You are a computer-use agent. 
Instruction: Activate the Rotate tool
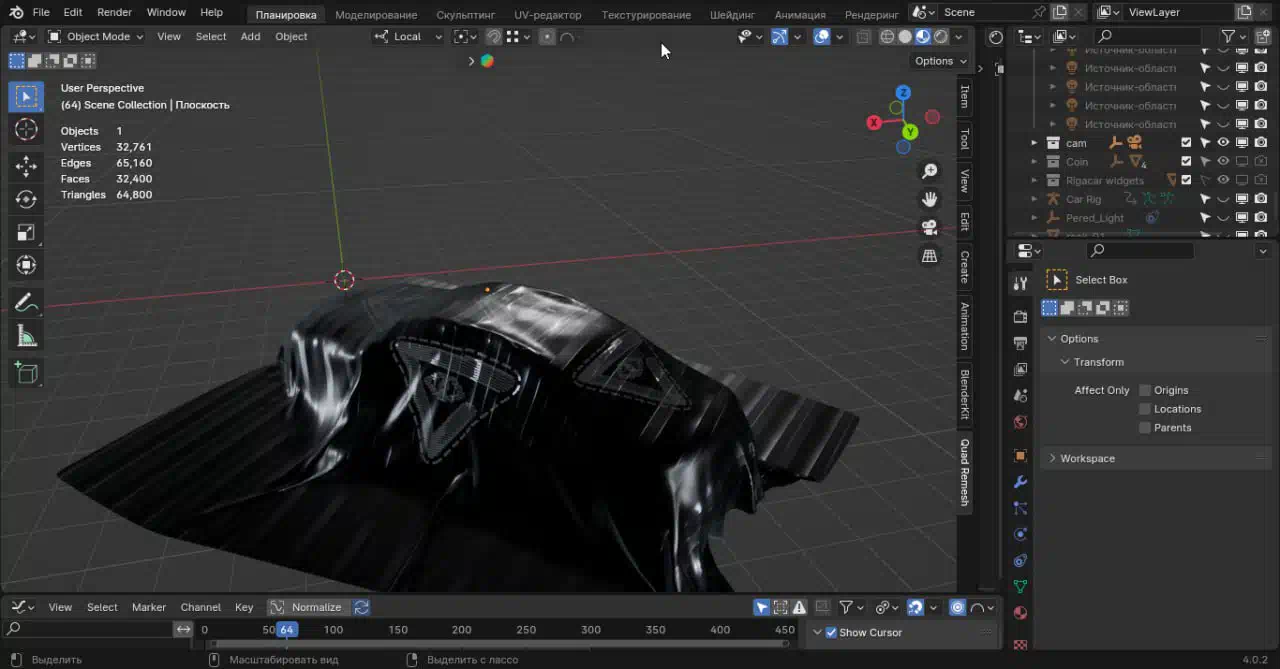pos(26,200)
